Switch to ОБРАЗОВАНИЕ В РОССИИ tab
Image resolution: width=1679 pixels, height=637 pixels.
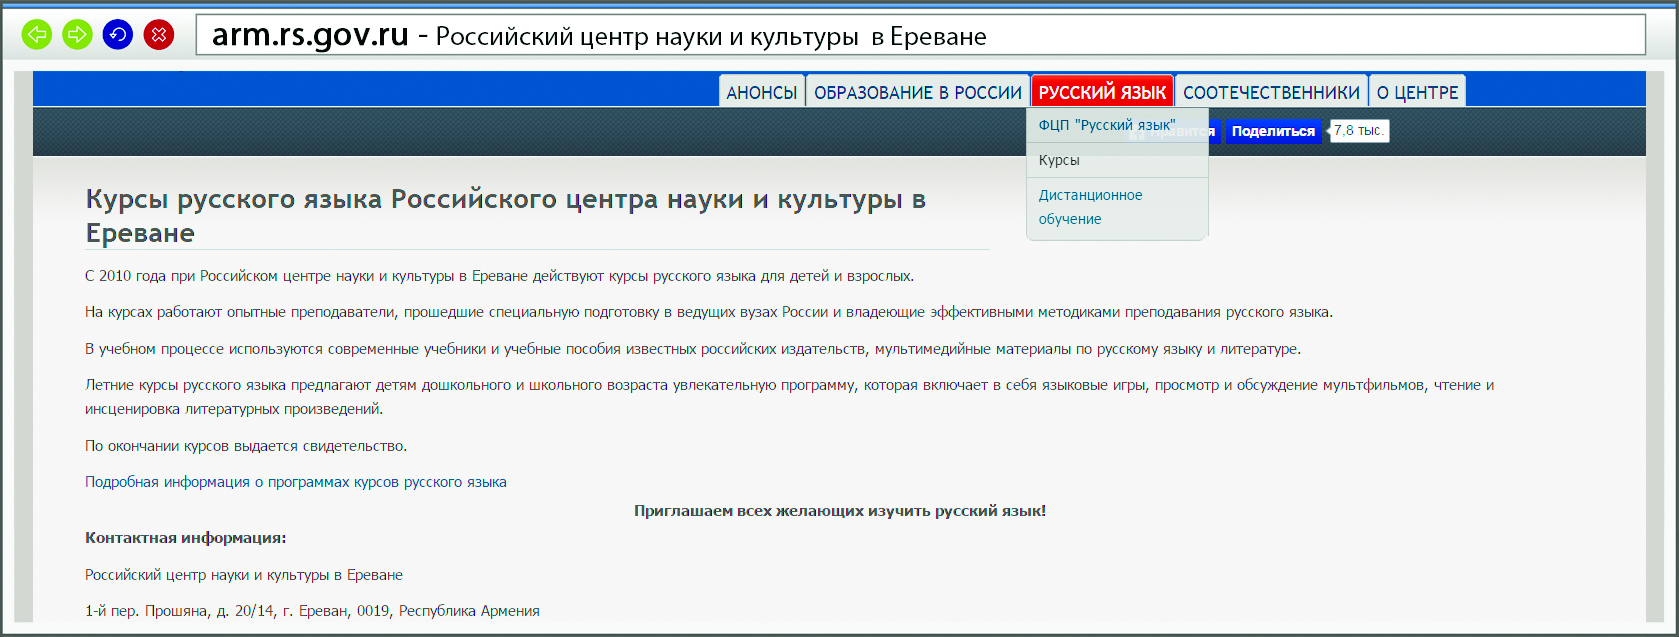pyautogui.click(x=918, y=92)
